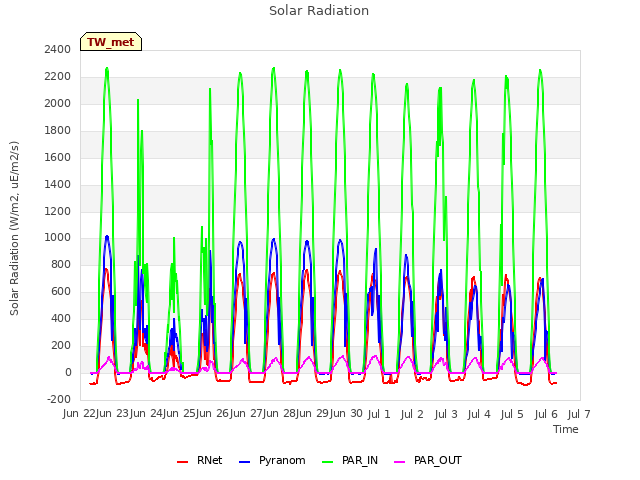Click the 2200 y-axis tick label
This screenshot has width=640, height=480.
pyautogui.click(x=58, y=76)
